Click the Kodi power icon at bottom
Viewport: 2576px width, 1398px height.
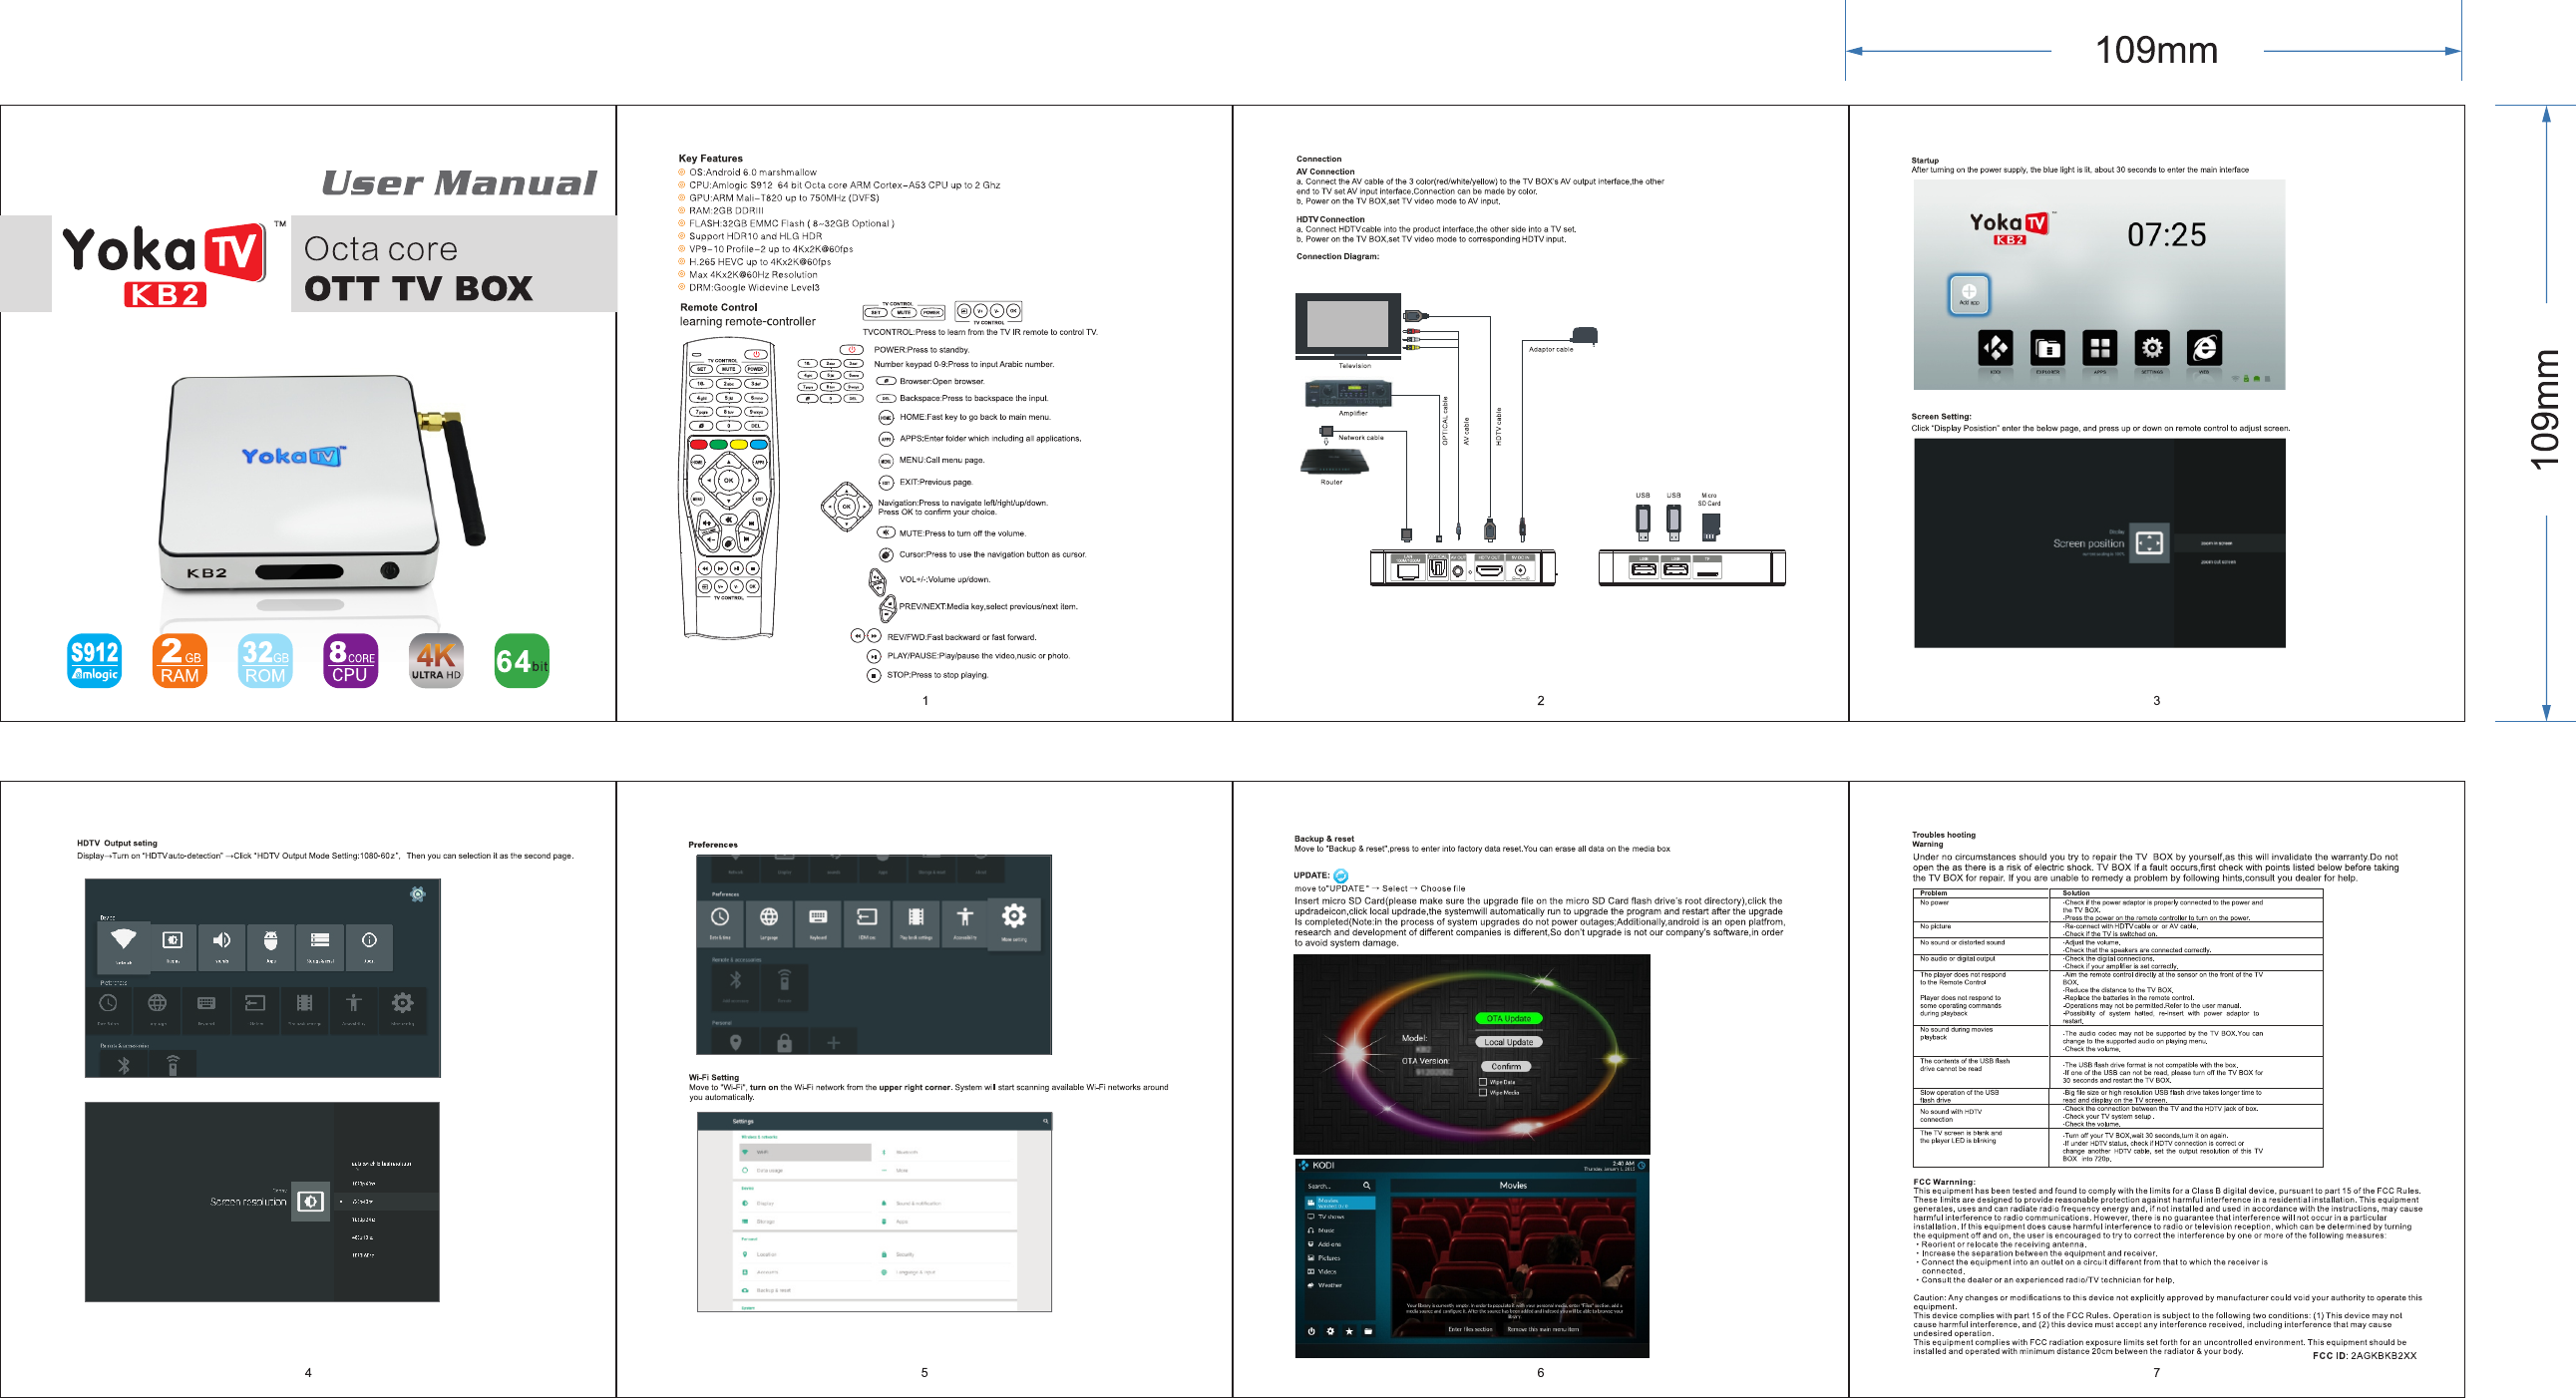tap(1311, 1331)
